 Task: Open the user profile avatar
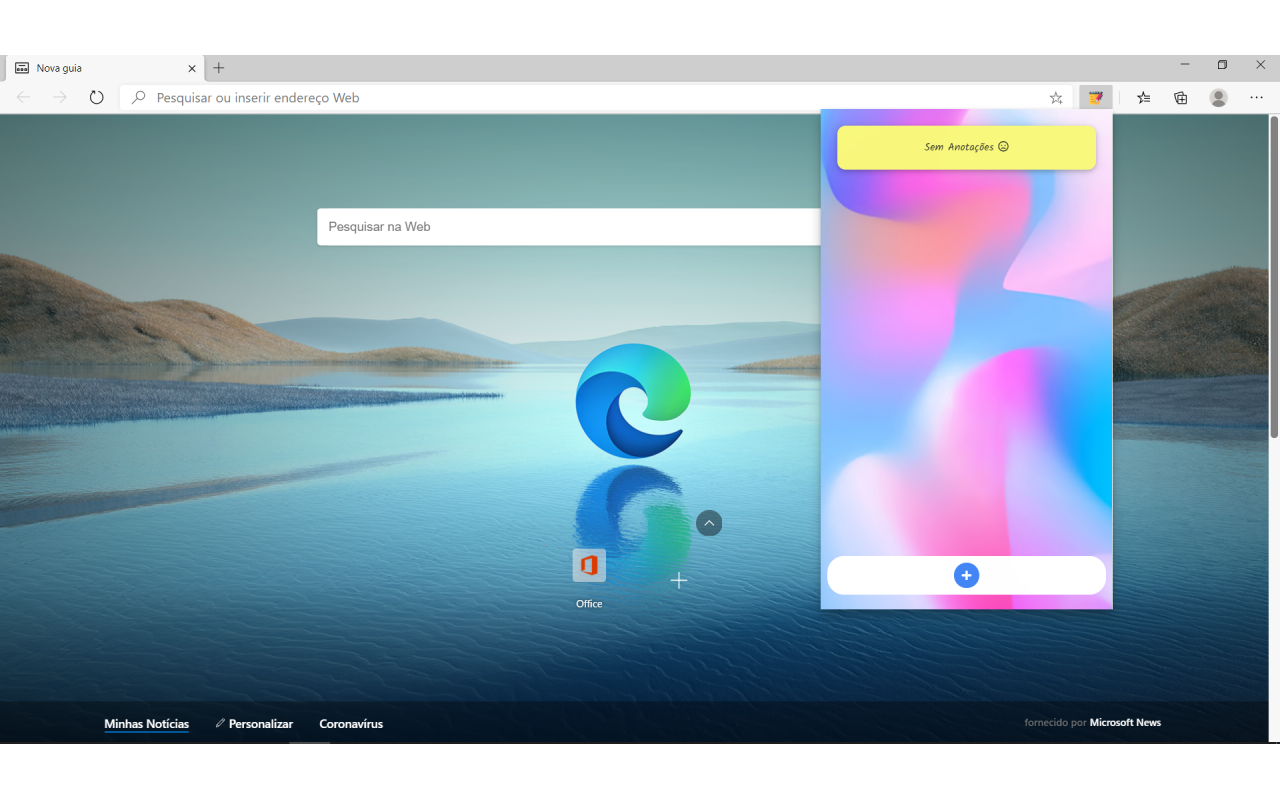pos(1218,97)
